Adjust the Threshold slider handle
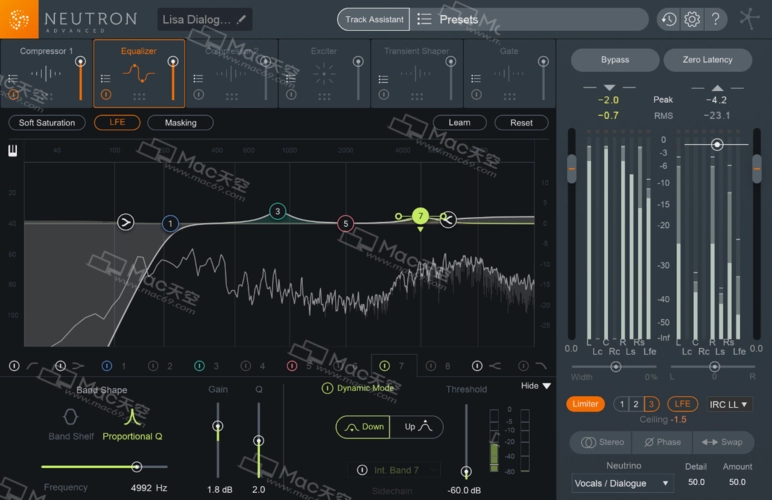Viewport: 772px width, 500px height. [466, 471]
